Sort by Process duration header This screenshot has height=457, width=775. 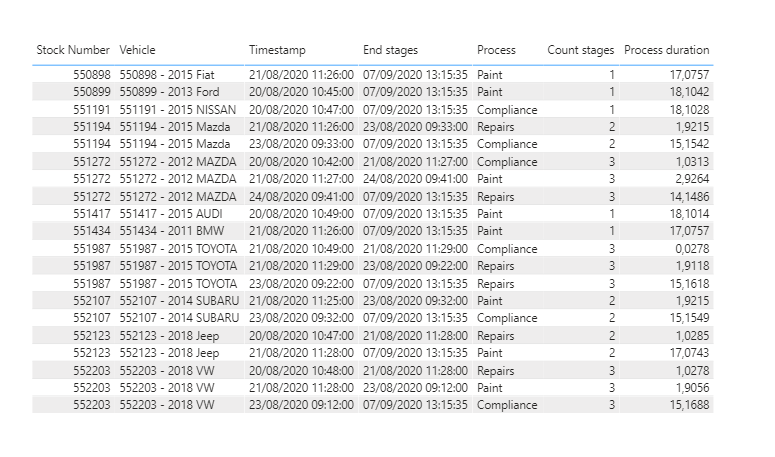[666, 50]
